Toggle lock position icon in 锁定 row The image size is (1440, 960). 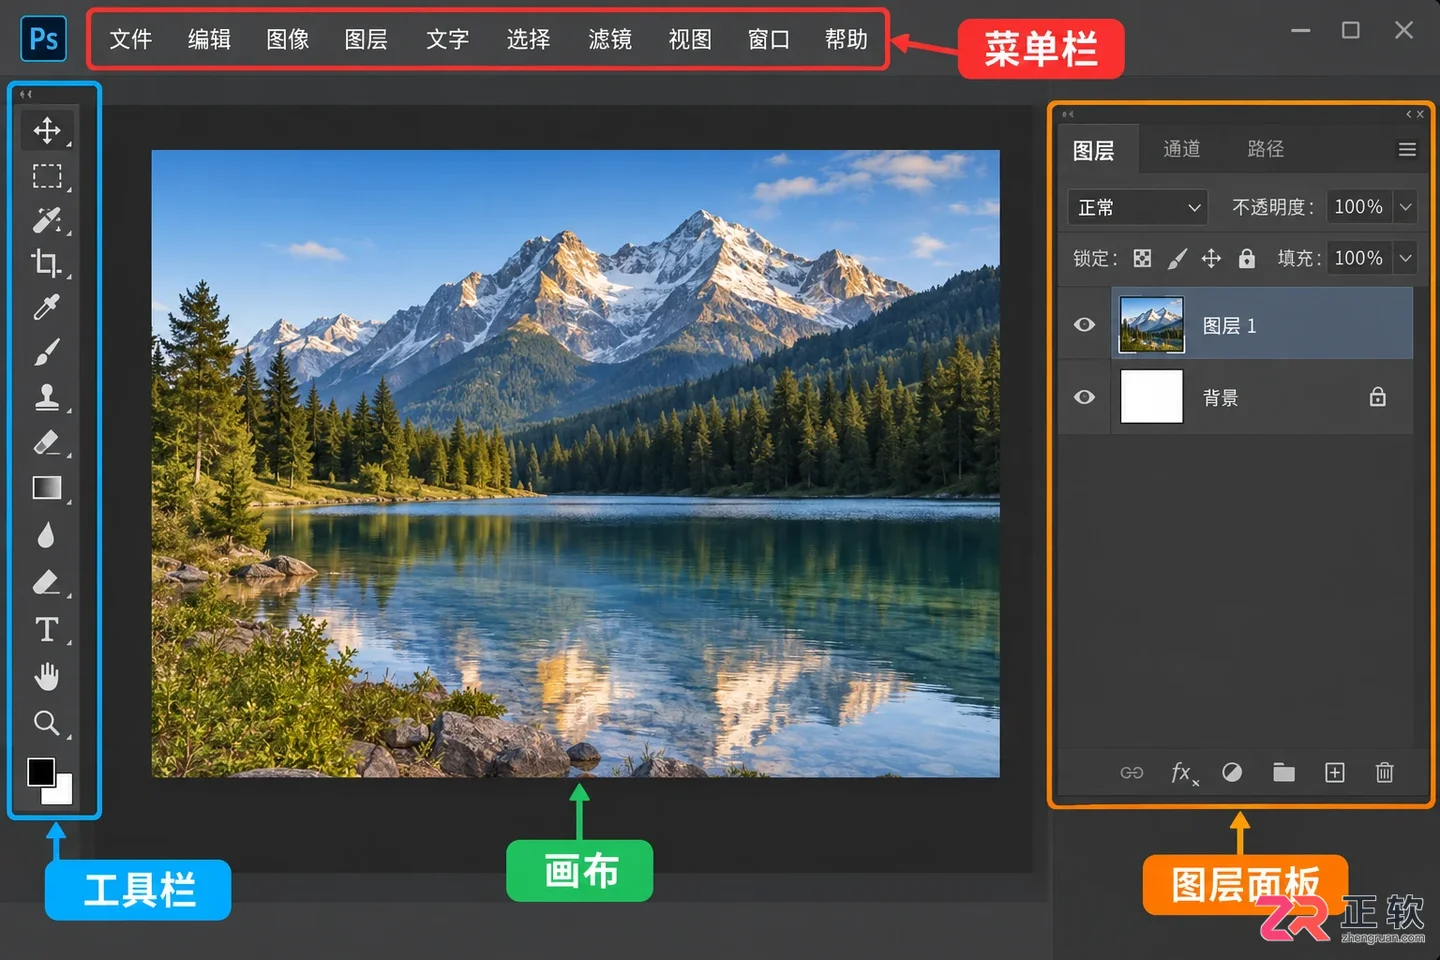coord(1211,259)
